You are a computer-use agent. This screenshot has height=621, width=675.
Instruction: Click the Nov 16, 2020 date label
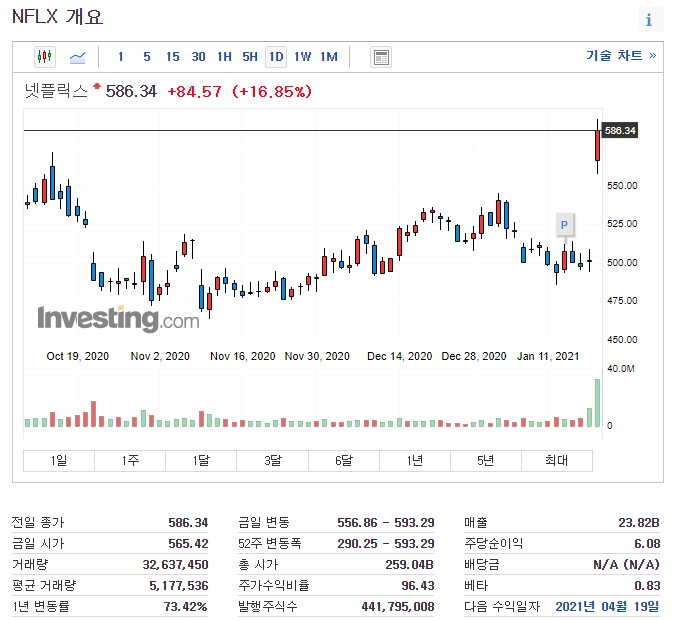(243, 356)
